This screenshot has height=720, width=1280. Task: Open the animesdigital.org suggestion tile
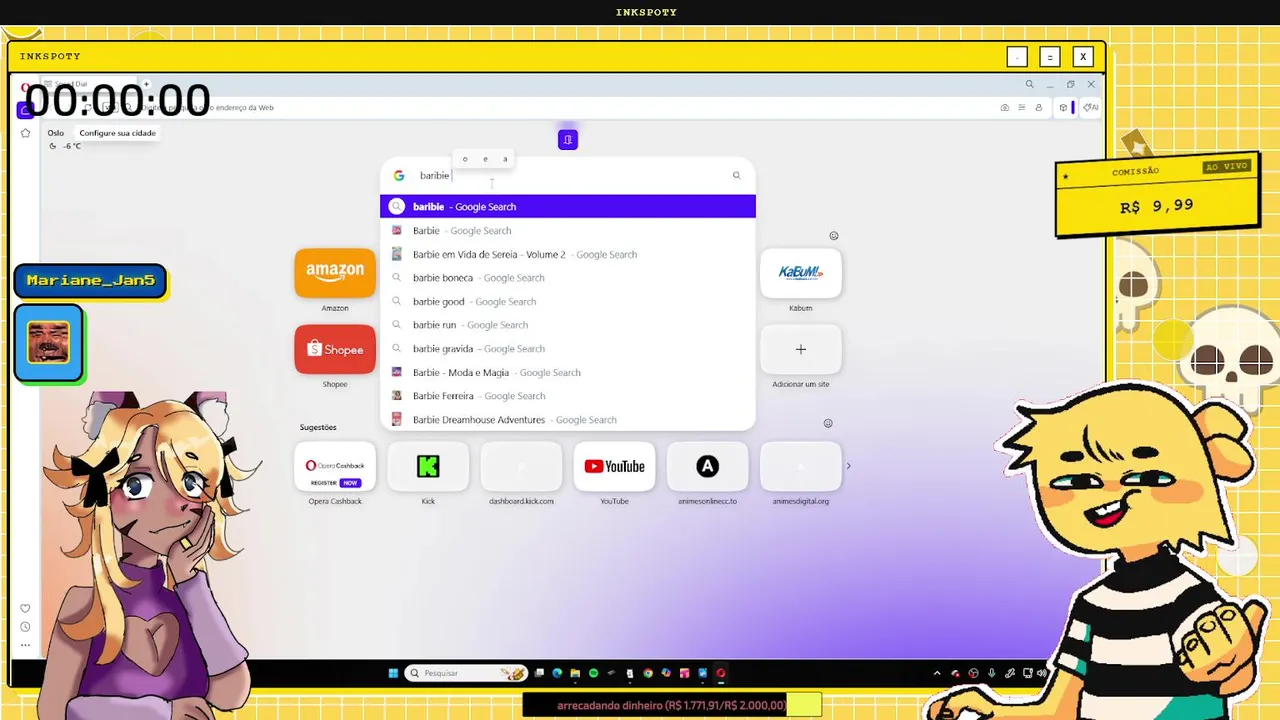tap(801, 466)
